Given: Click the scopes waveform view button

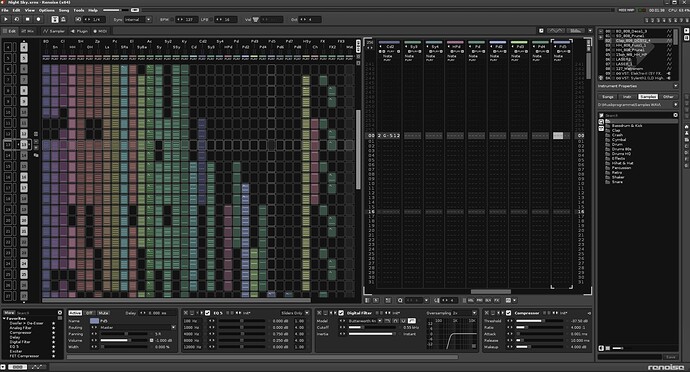Looking at the screenshot, I should [x=555, y=31].
